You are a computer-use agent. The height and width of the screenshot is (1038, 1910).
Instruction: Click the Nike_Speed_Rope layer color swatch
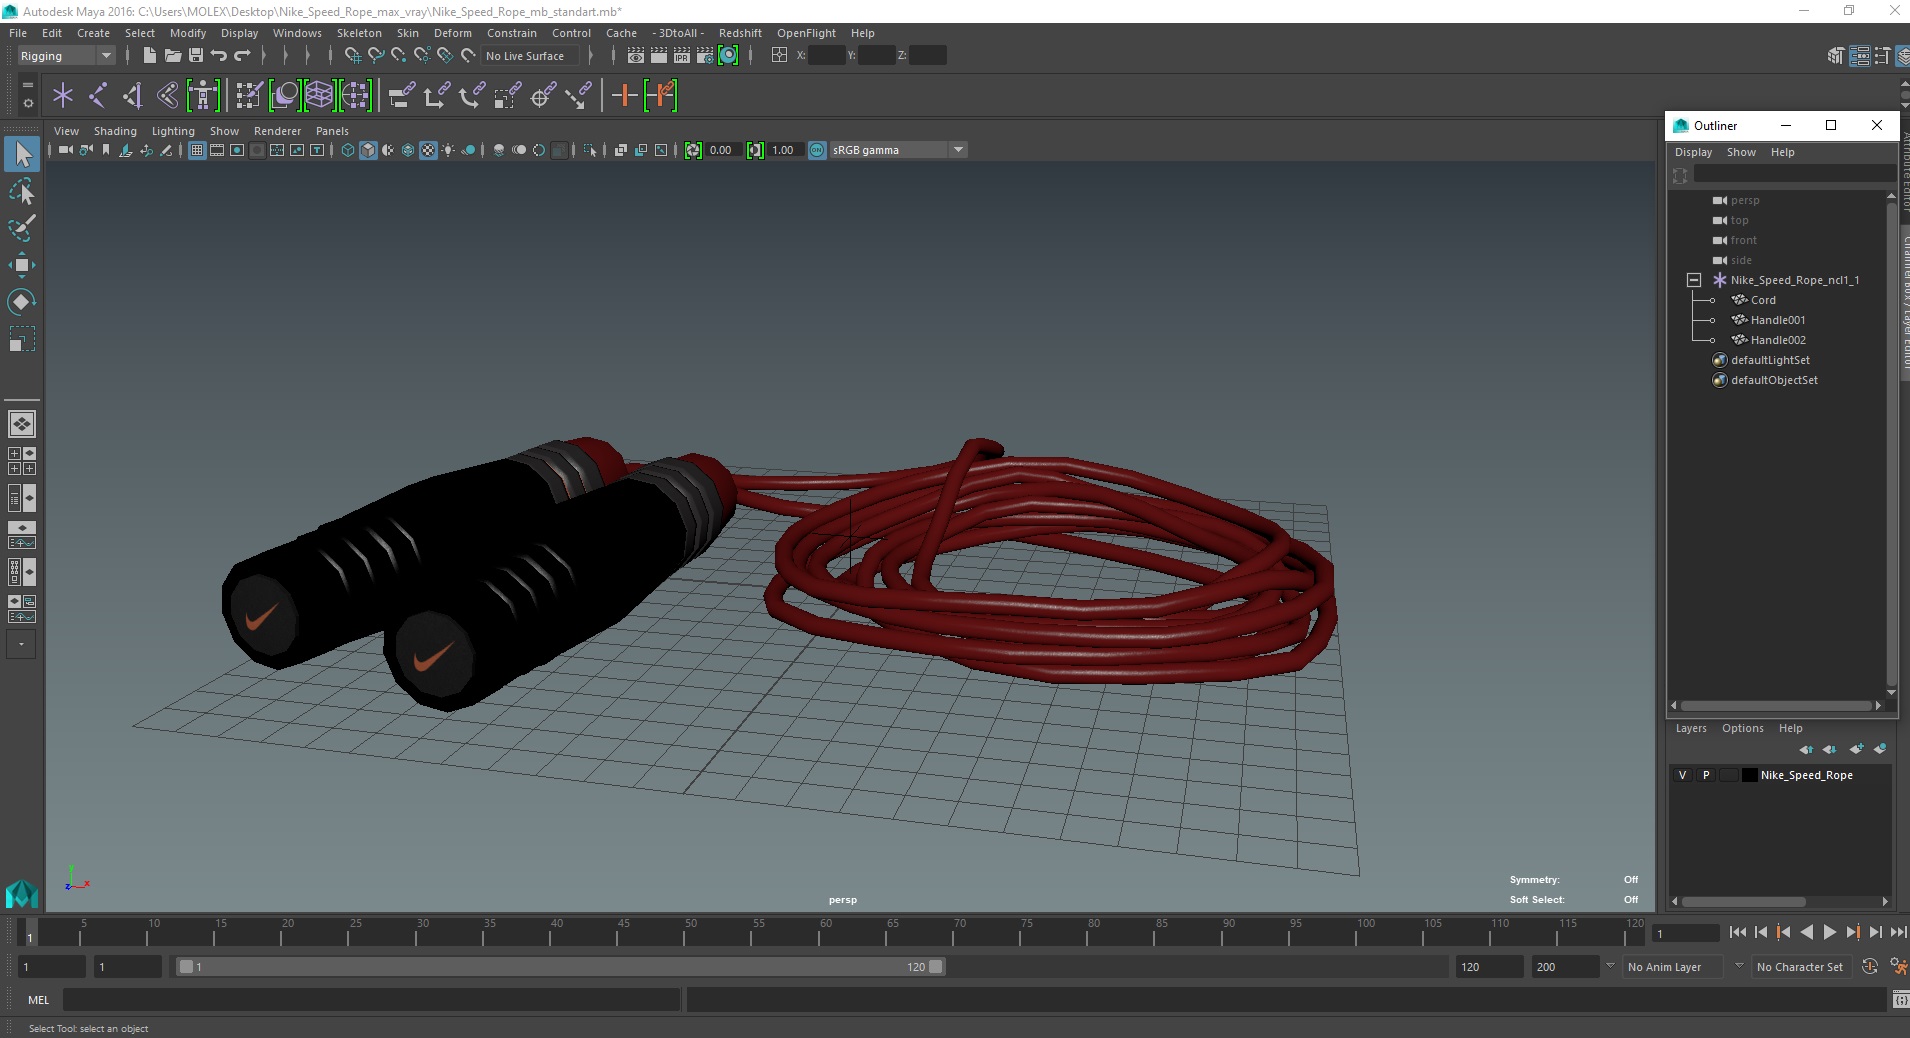[x=1749, y=775]
